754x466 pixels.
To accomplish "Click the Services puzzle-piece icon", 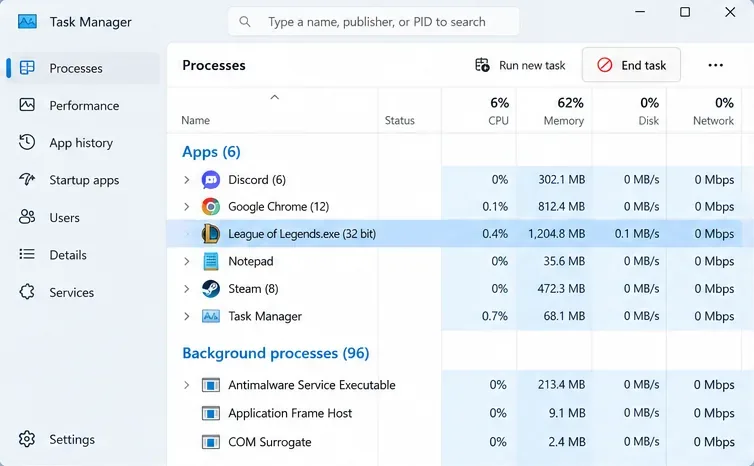I will [x=27, y=291].
